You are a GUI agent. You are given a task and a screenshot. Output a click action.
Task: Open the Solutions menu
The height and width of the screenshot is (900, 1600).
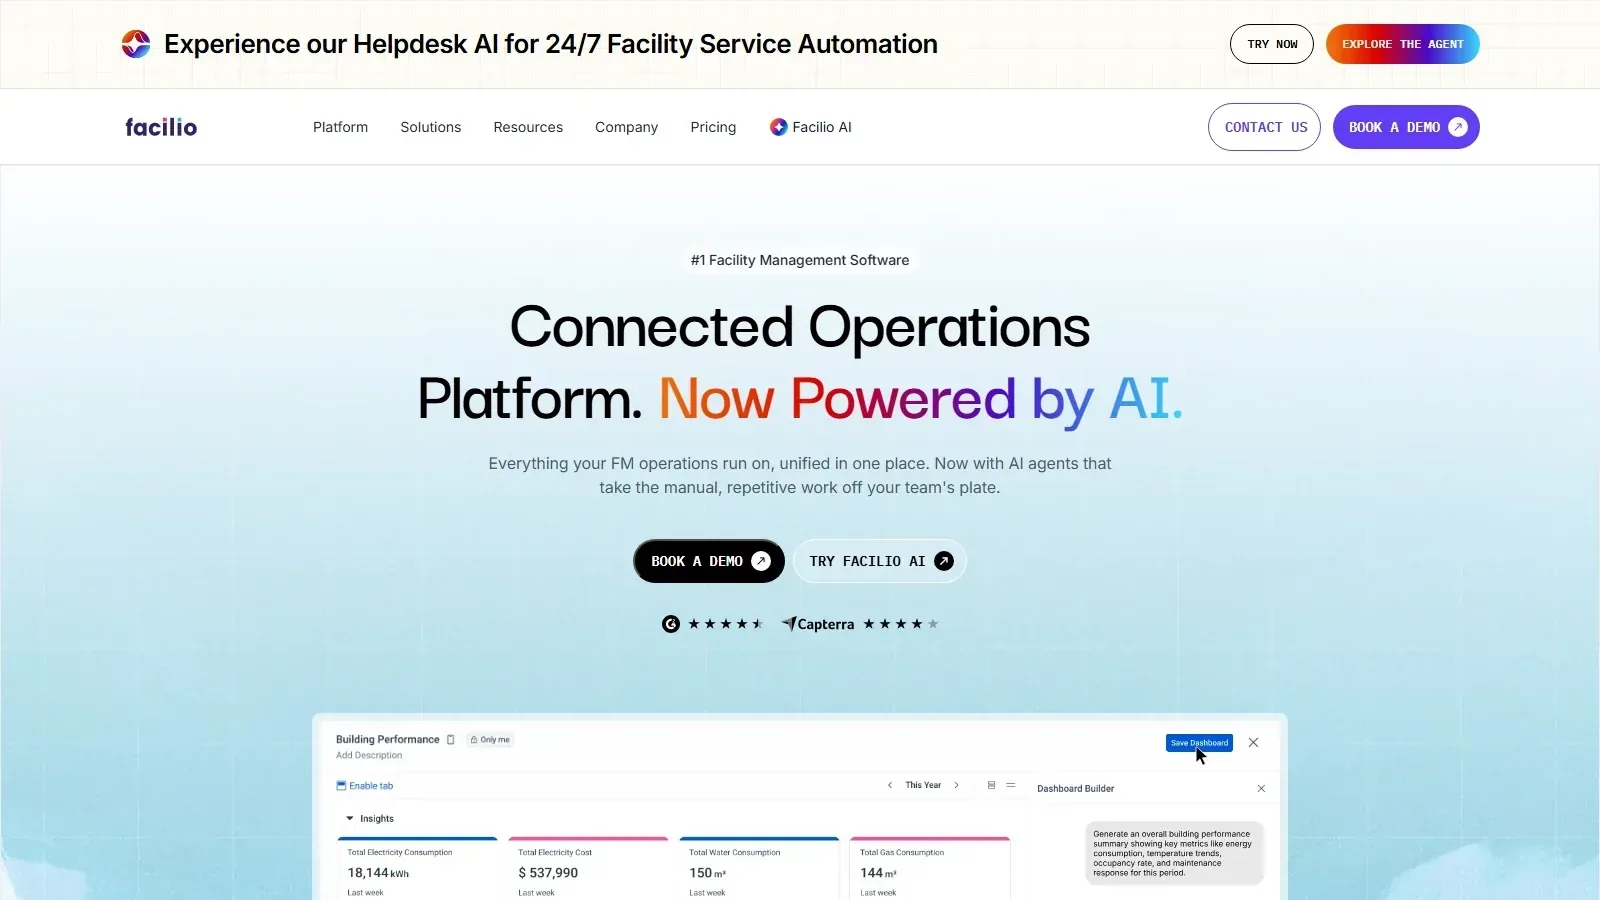[x=431, y=127]
